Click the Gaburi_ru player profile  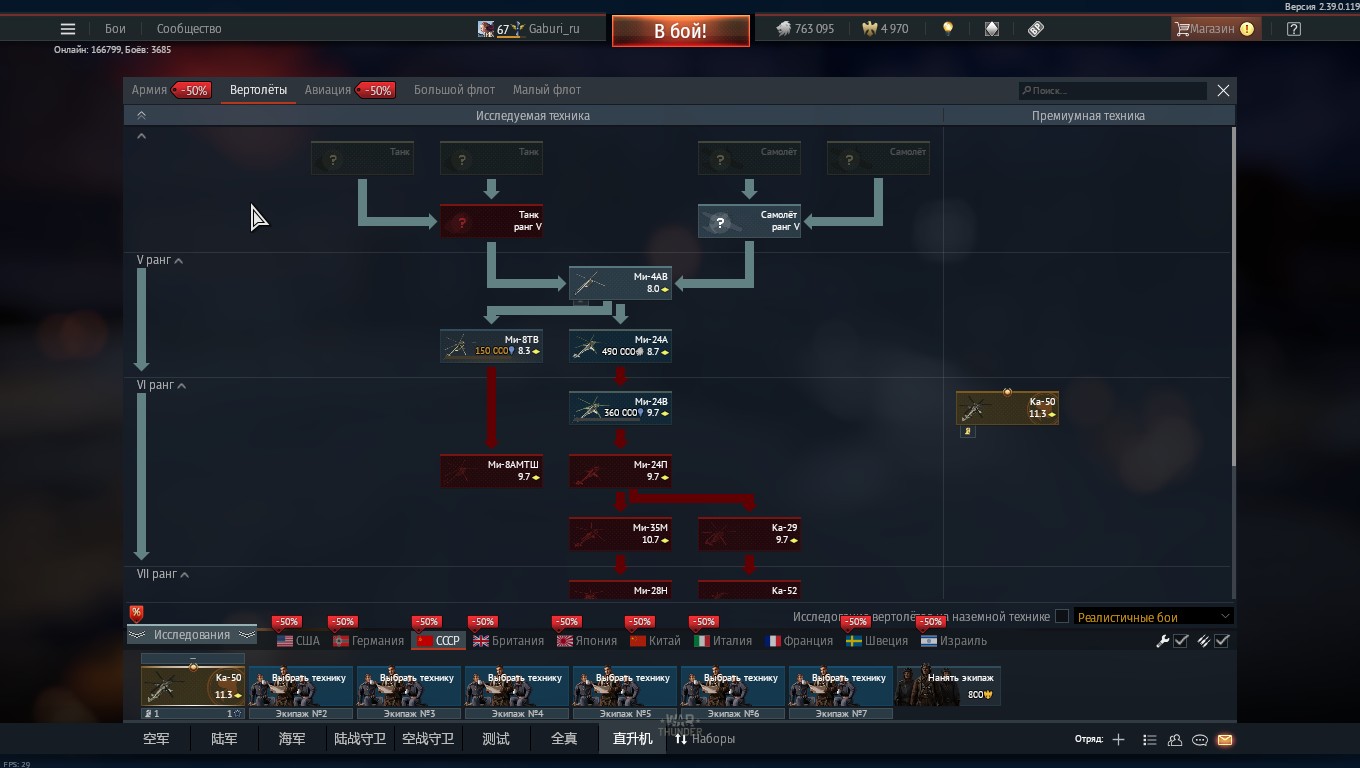coord(528,29)
